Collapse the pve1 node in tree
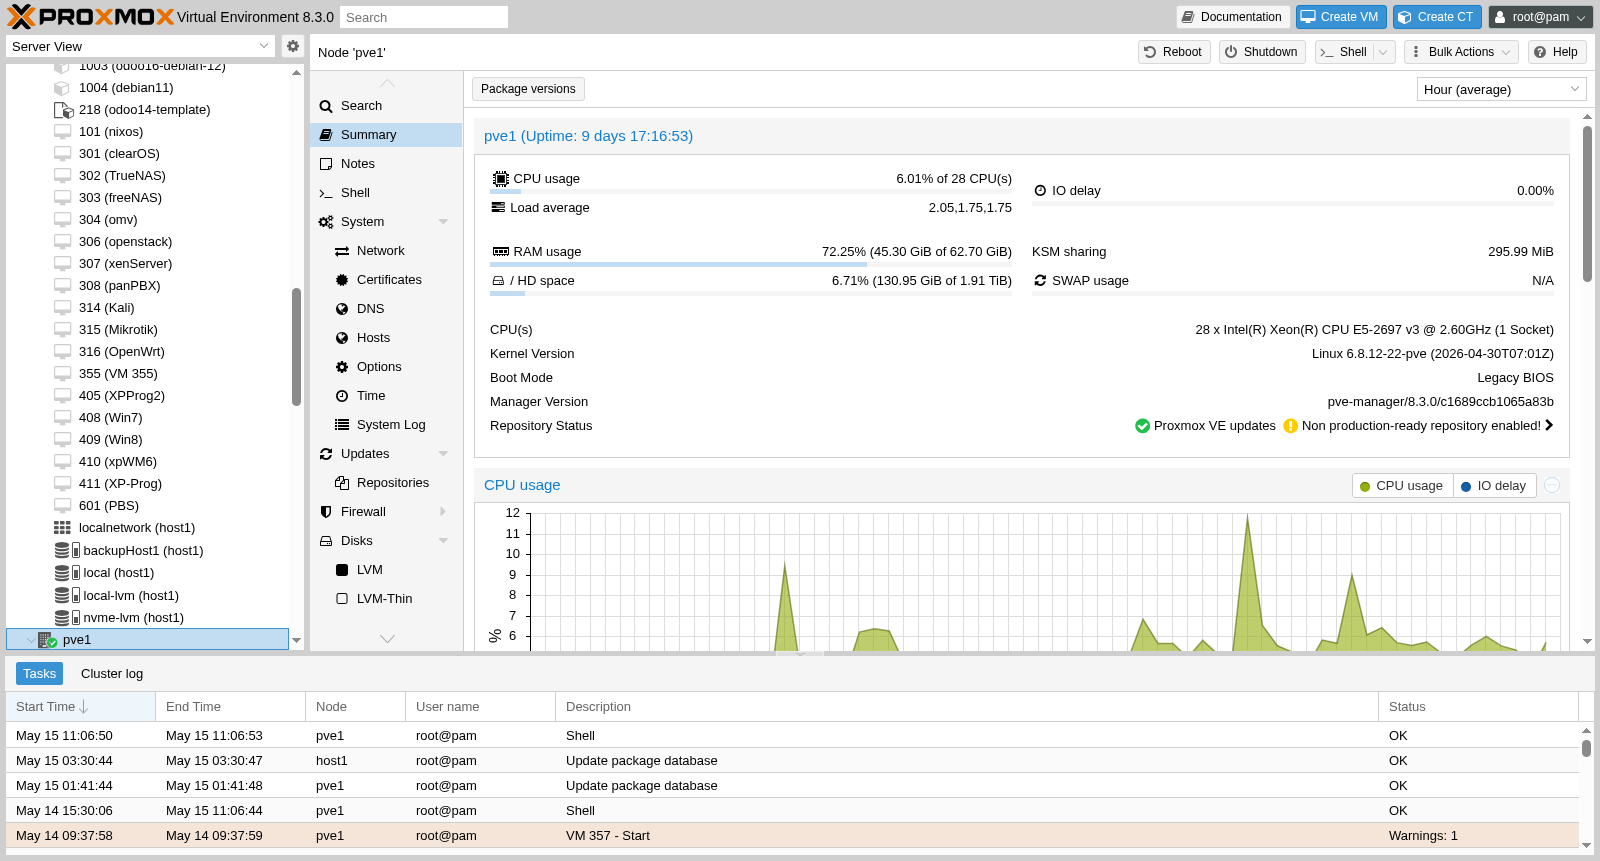The image size is (1600, 861). tap(31, 640)
